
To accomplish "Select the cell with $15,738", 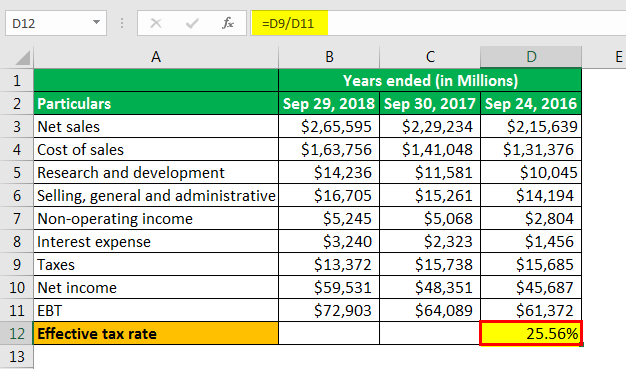I will (x=430, y=264).
